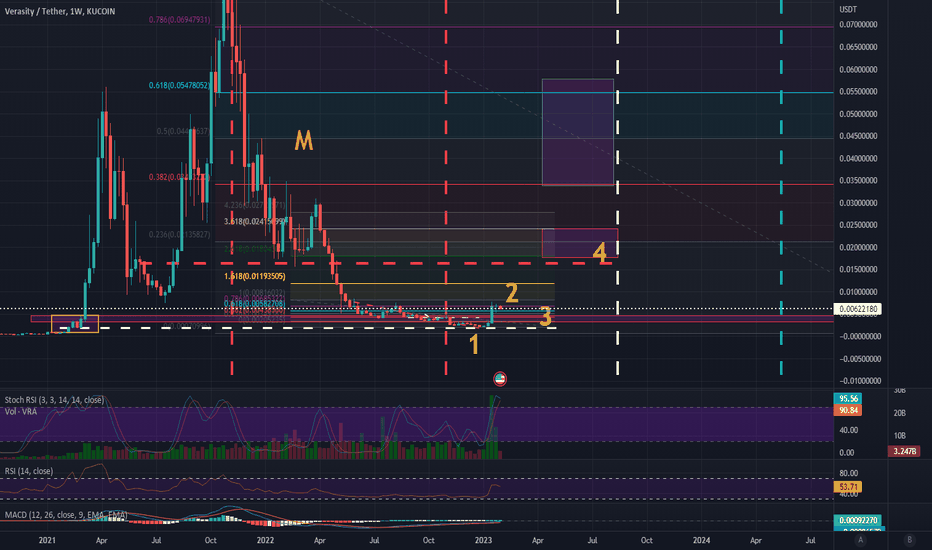
Task: Click the 0.01500000 price axis level
Action: (x=858, y=270)
